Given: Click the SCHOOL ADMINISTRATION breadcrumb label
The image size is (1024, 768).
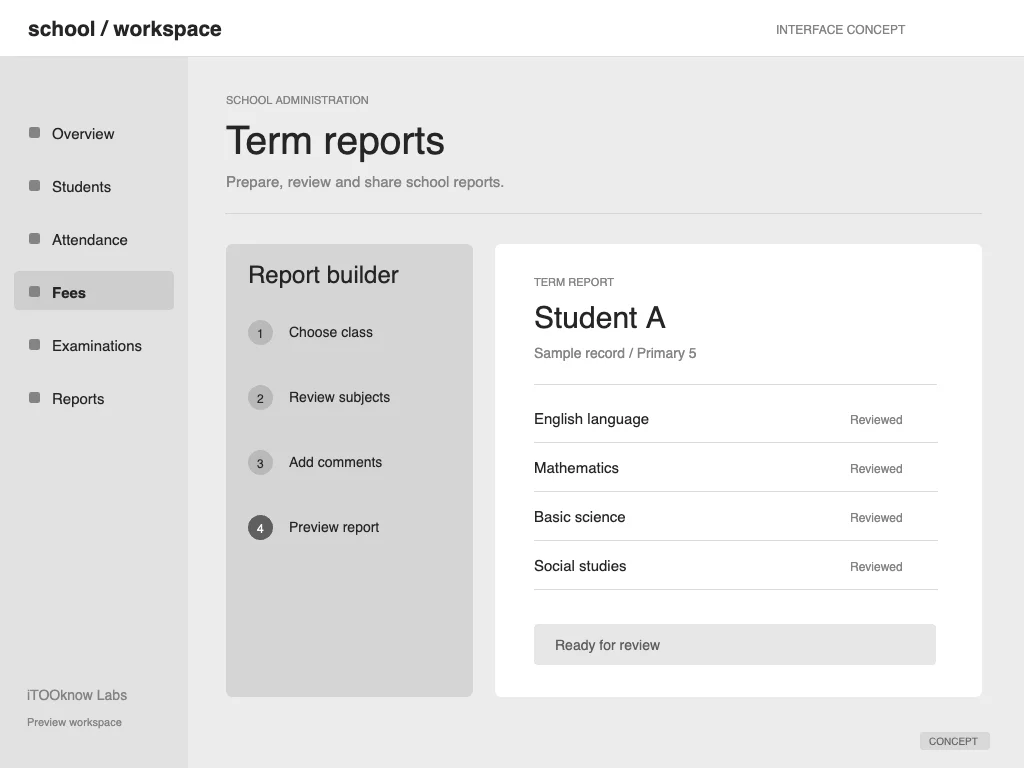Looking at the screenshot, I should (x=297, y=100).
